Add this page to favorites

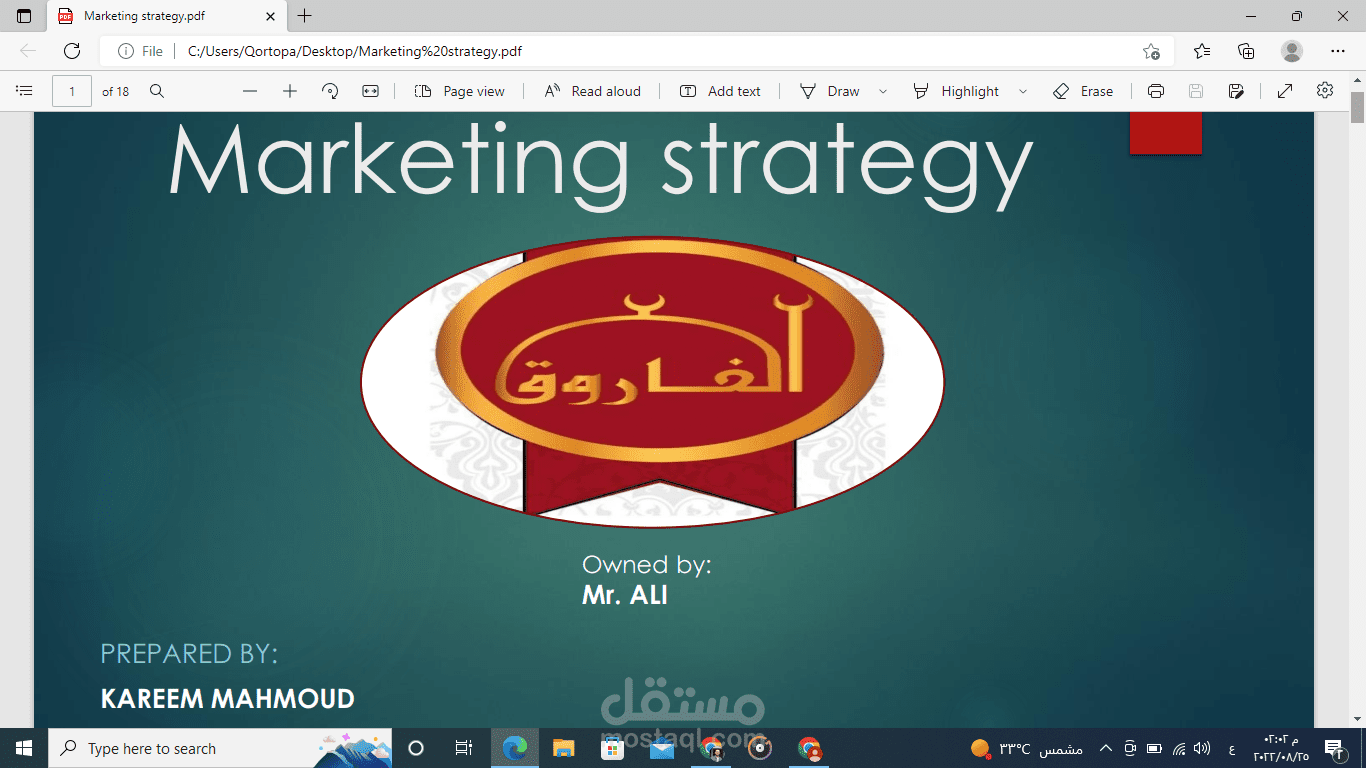(x=1152, y=51)
